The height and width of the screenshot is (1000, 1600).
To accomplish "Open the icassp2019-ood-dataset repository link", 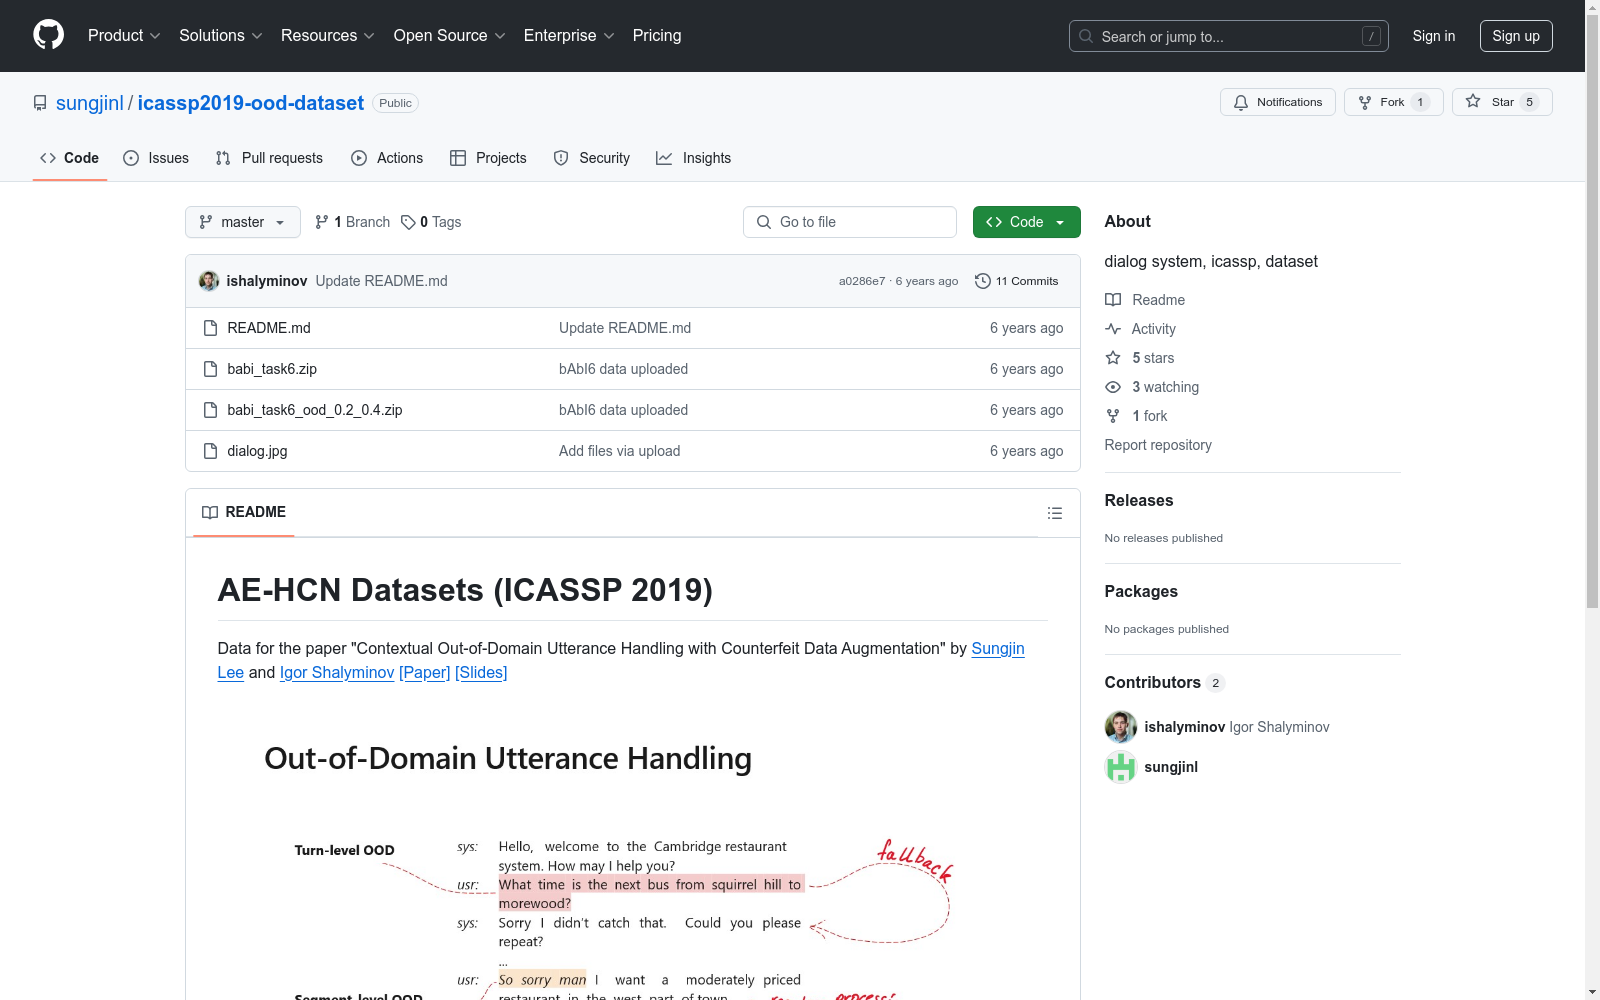I will coord(251,103).
